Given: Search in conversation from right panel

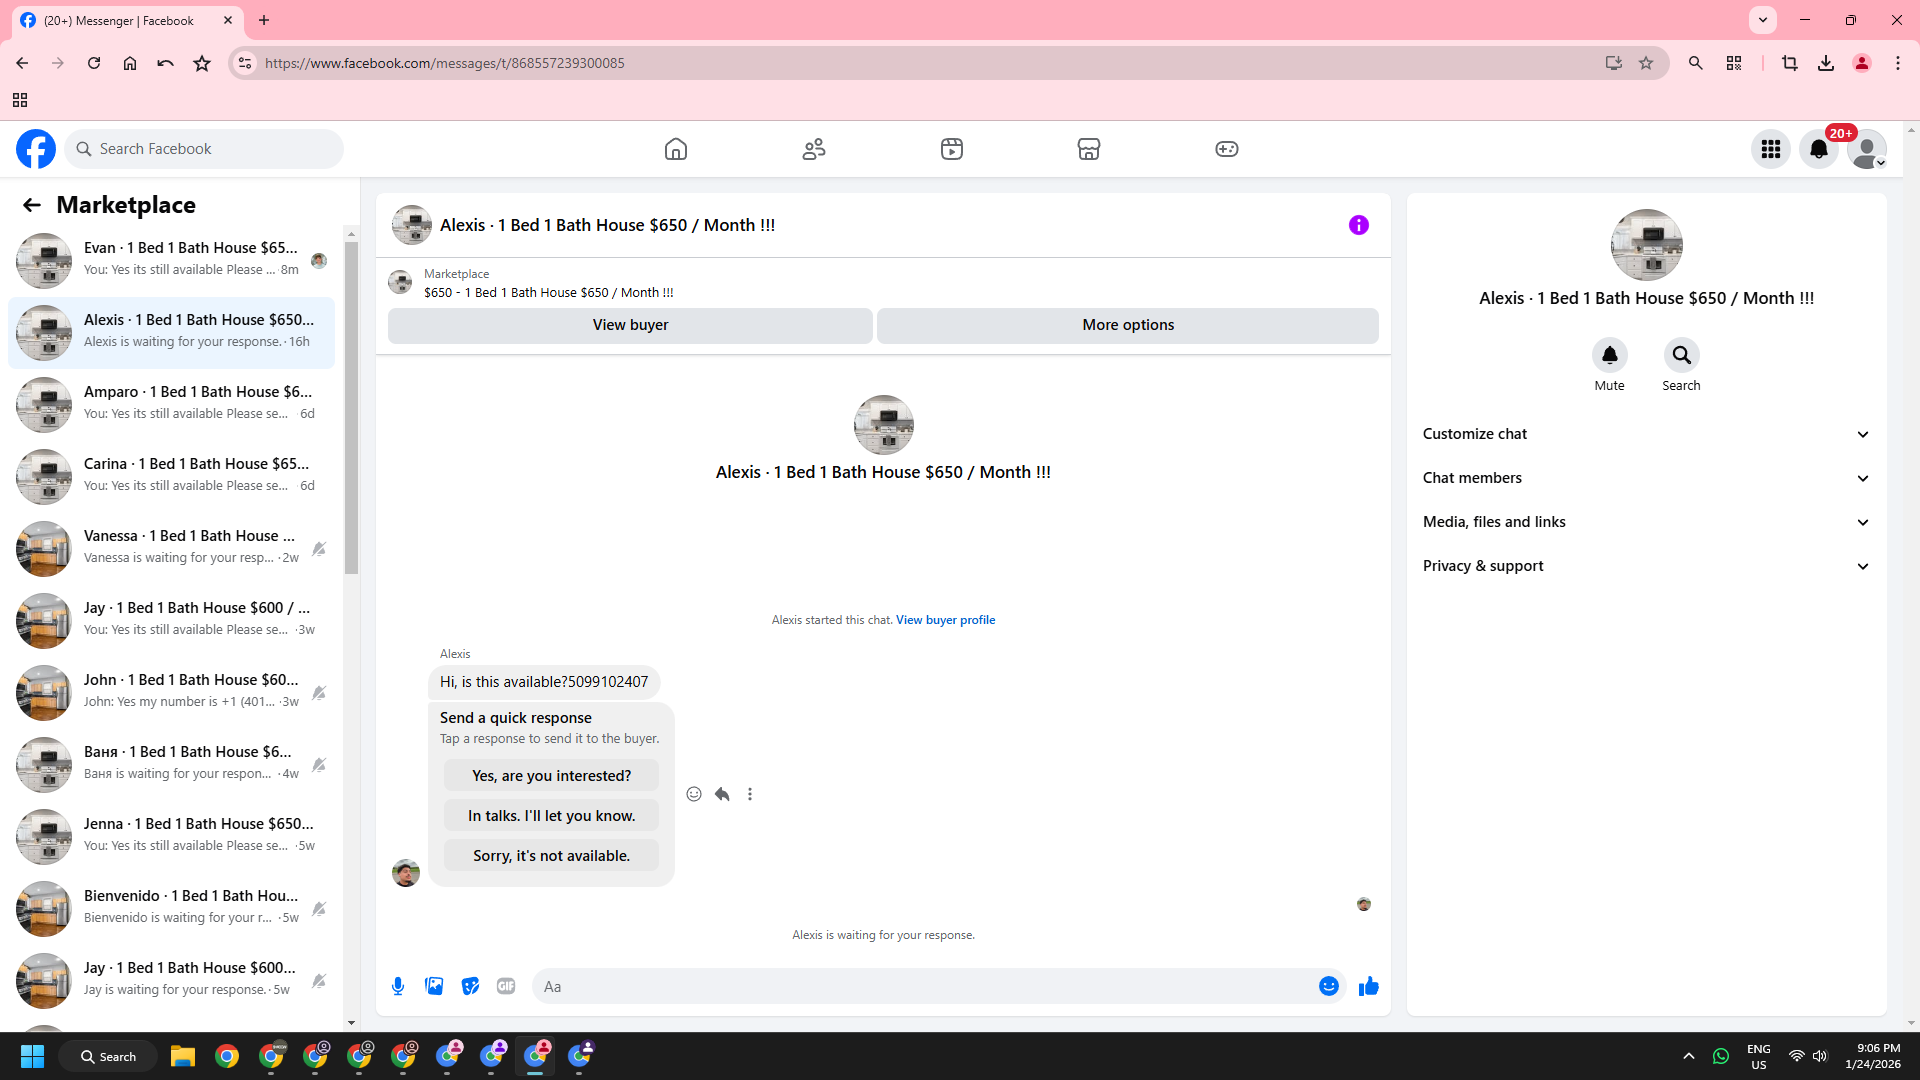Looking at the screenshot, I should coord(1680,356).
